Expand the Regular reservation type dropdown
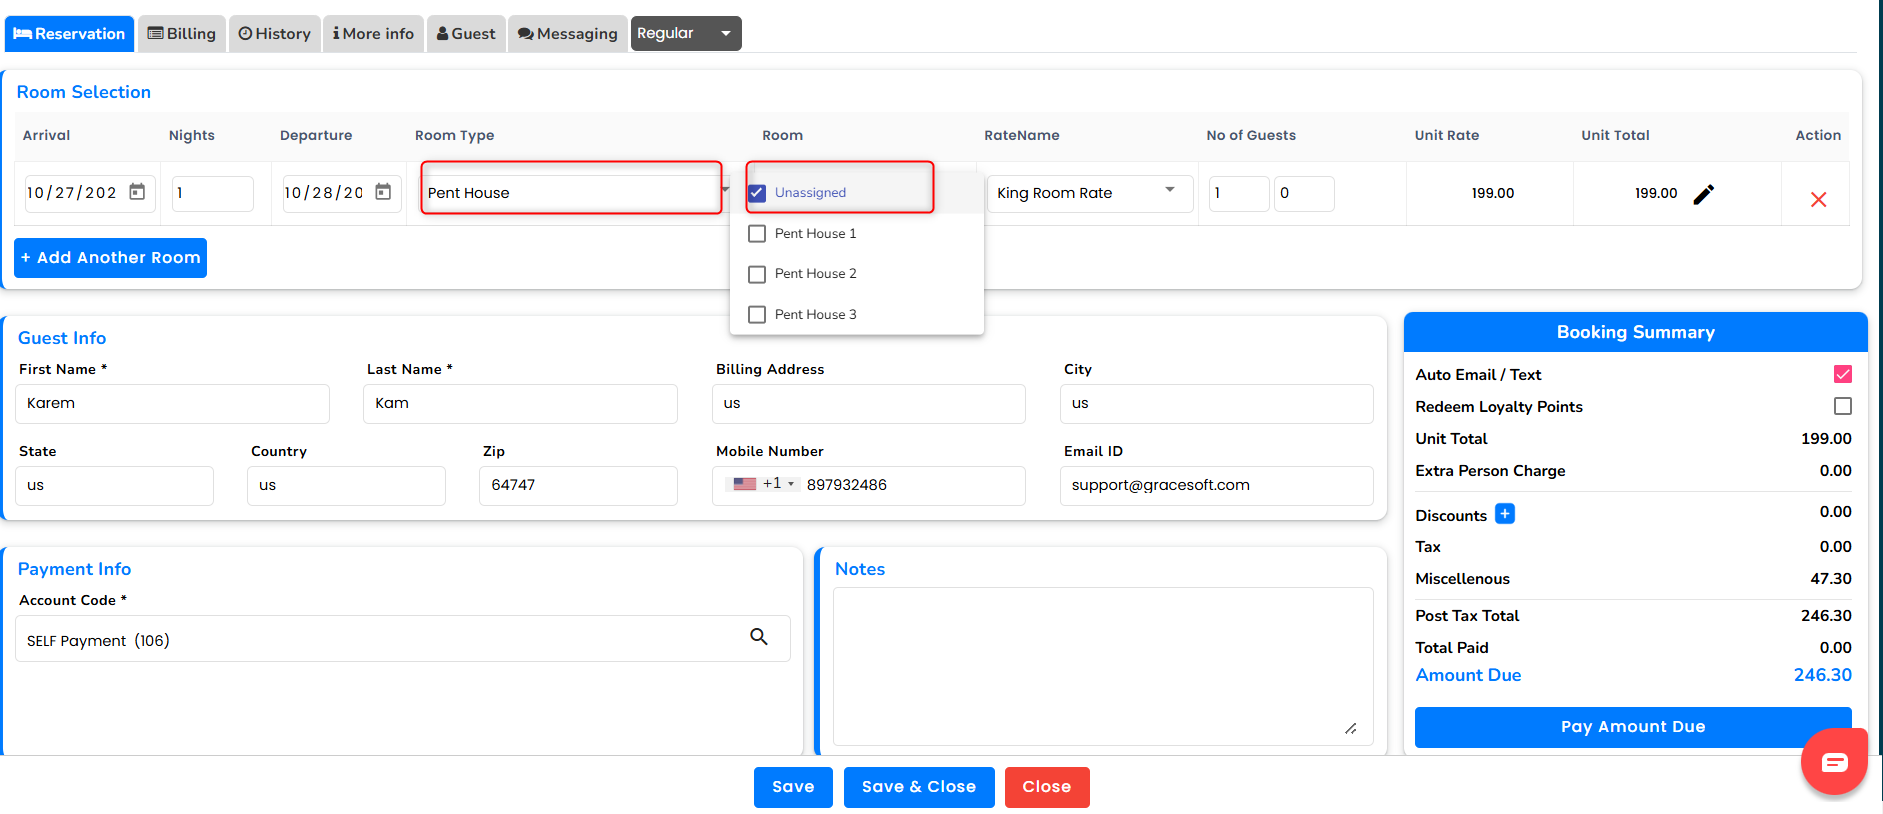 tap(726, 34)
